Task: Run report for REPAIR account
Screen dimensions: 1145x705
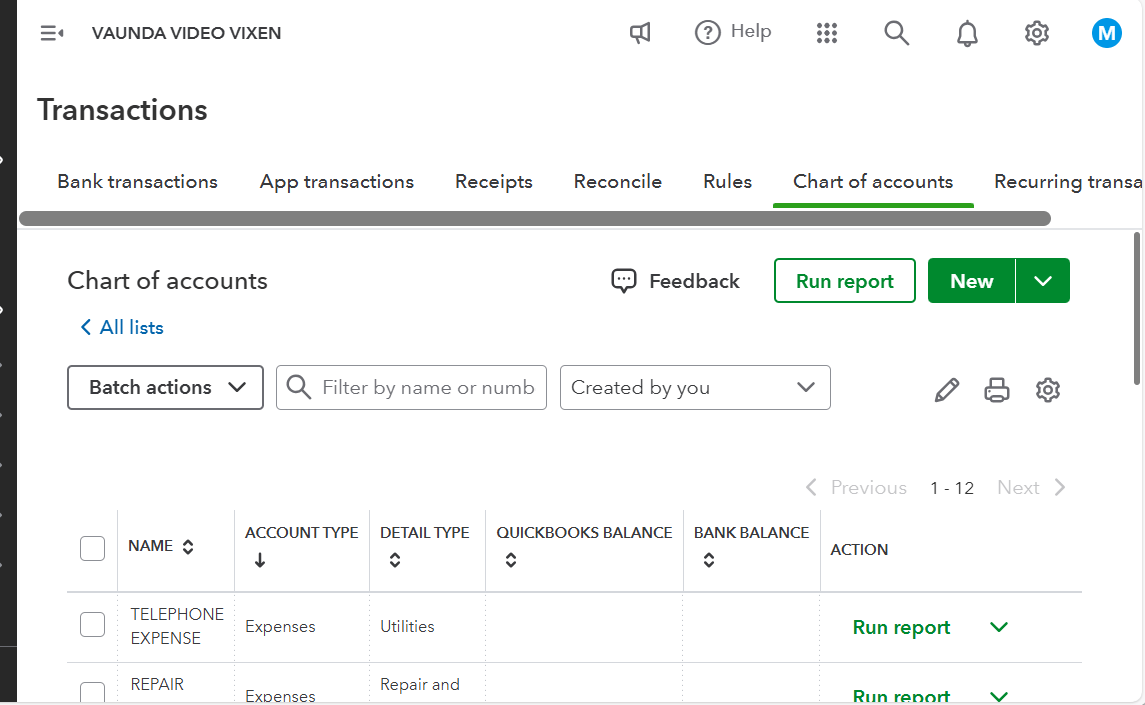Action: pyautogui.click(x=901, y=696)
